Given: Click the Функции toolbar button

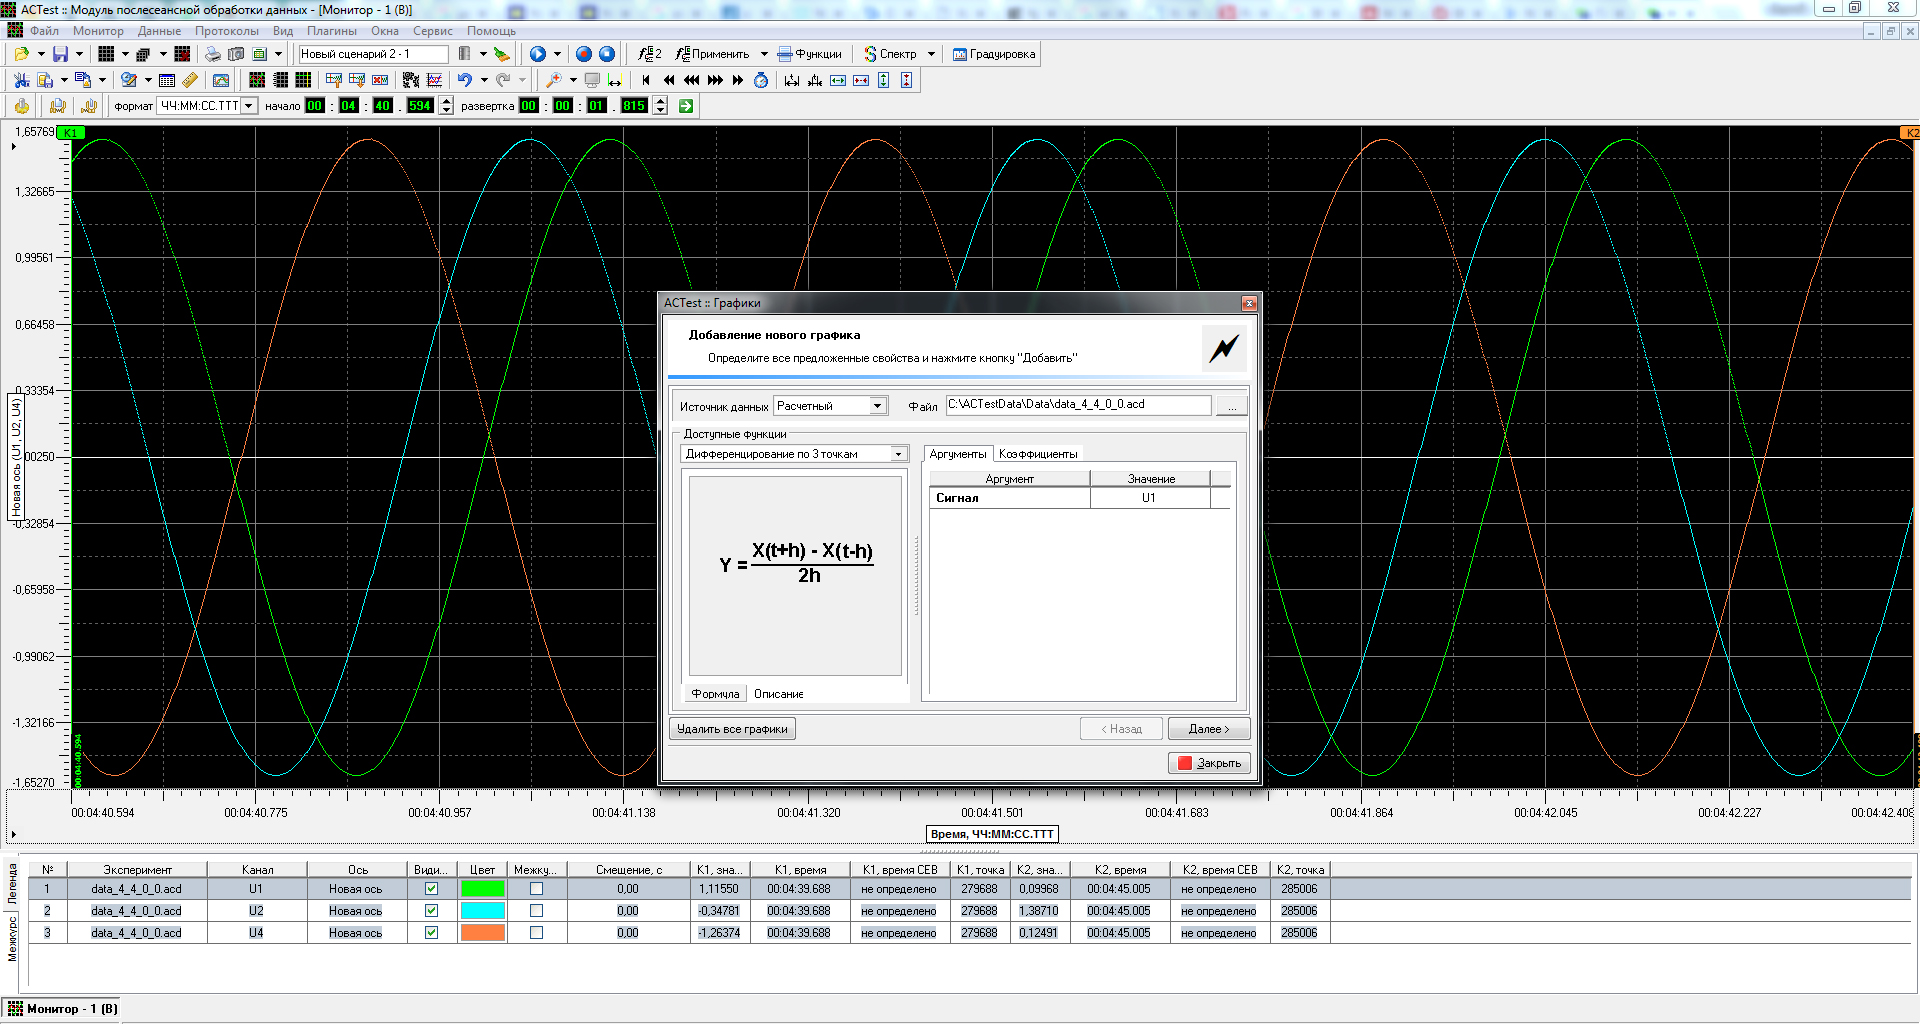Looking at the screenshot, I should (x=811, y=54).
